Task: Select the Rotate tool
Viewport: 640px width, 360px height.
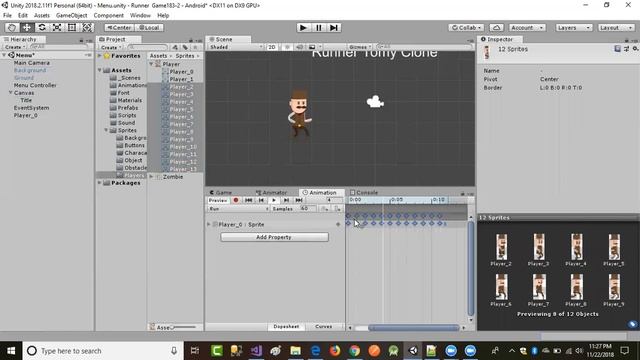Action: point(42,27)
